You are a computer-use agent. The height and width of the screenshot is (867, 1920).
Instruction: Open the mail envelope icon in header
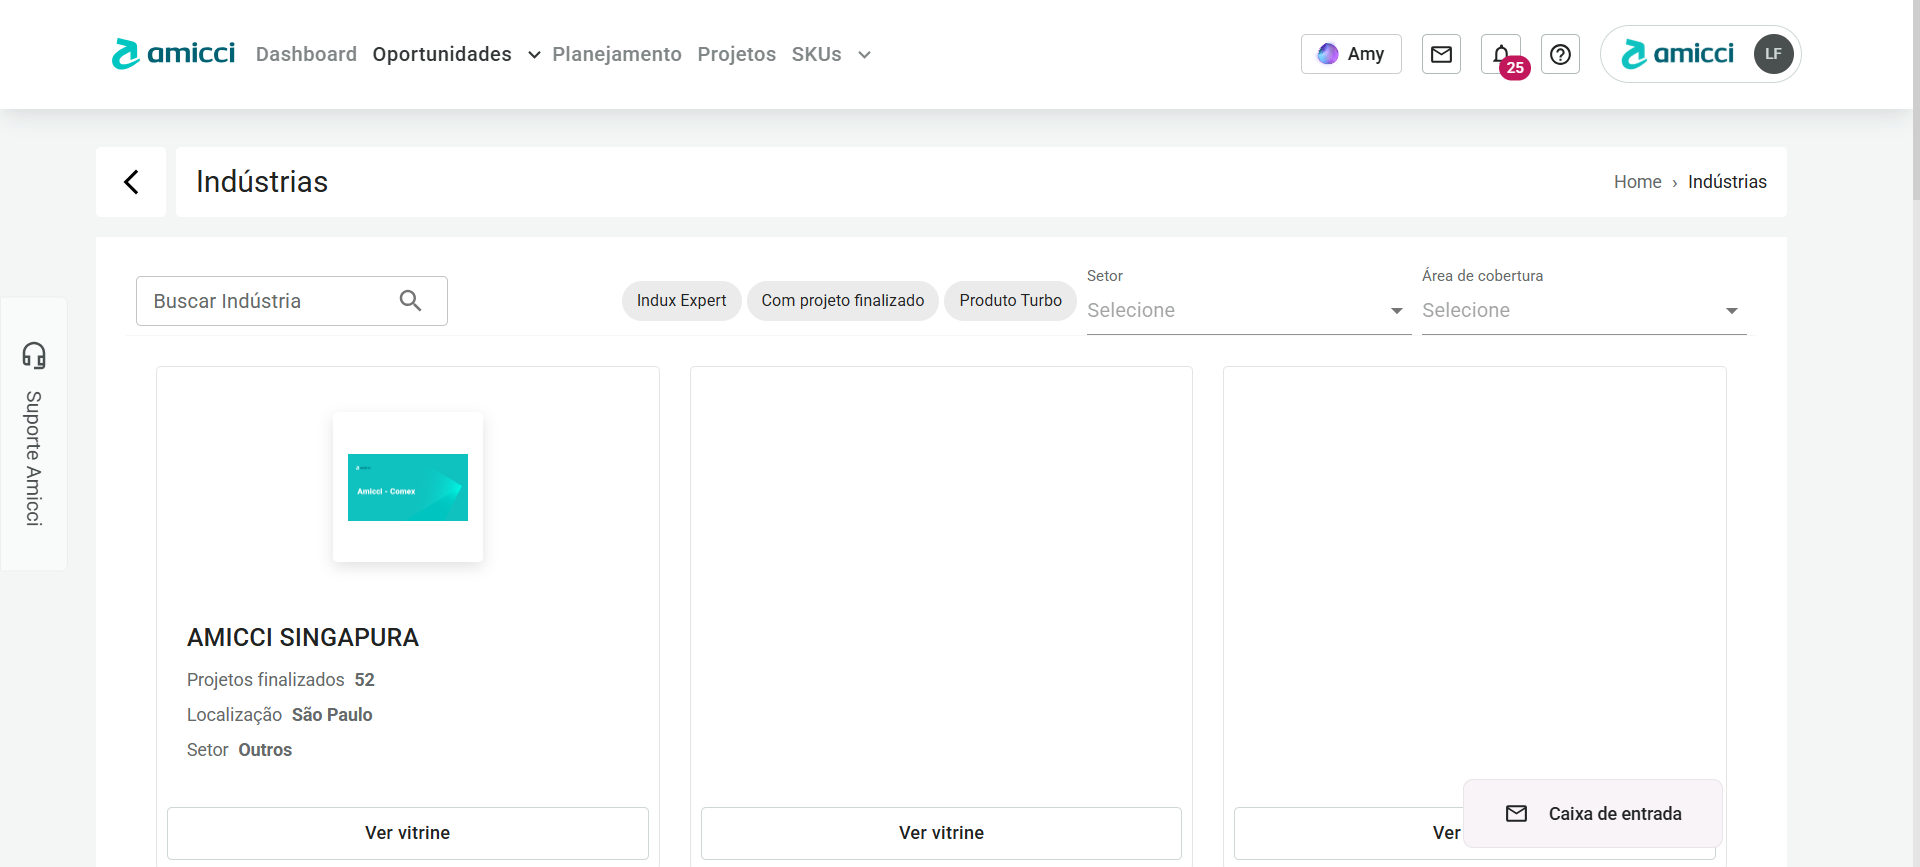pyautogui.click(x=1441, y=54)
